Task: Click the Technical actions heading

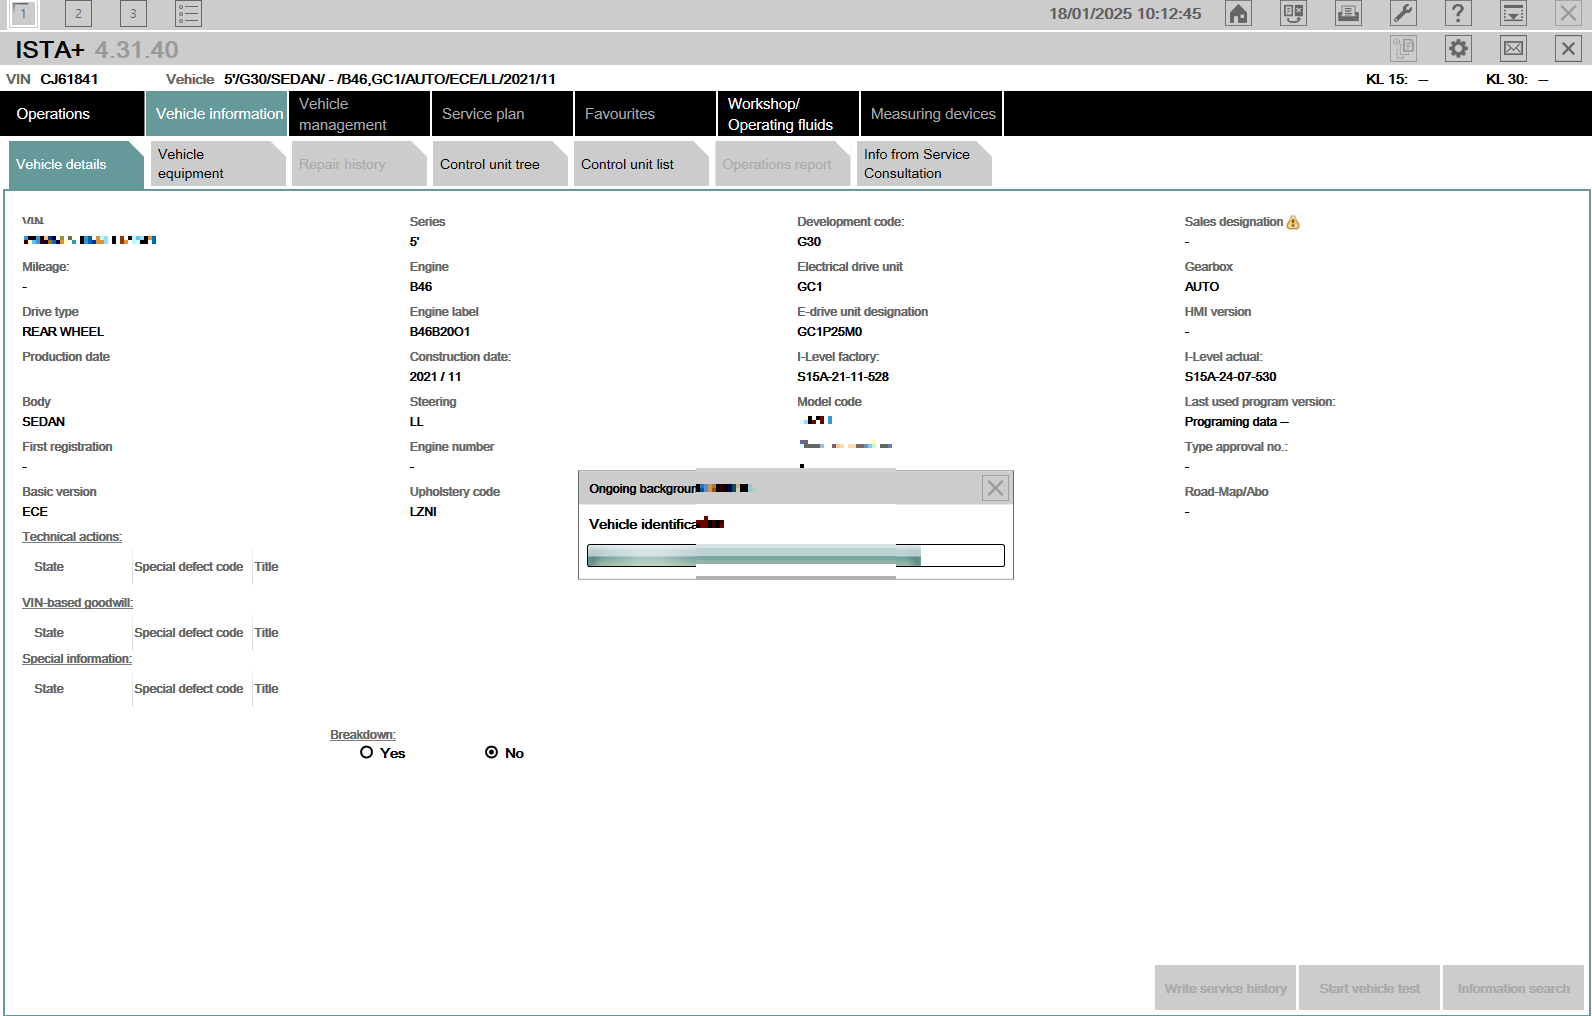Action: 72,537
